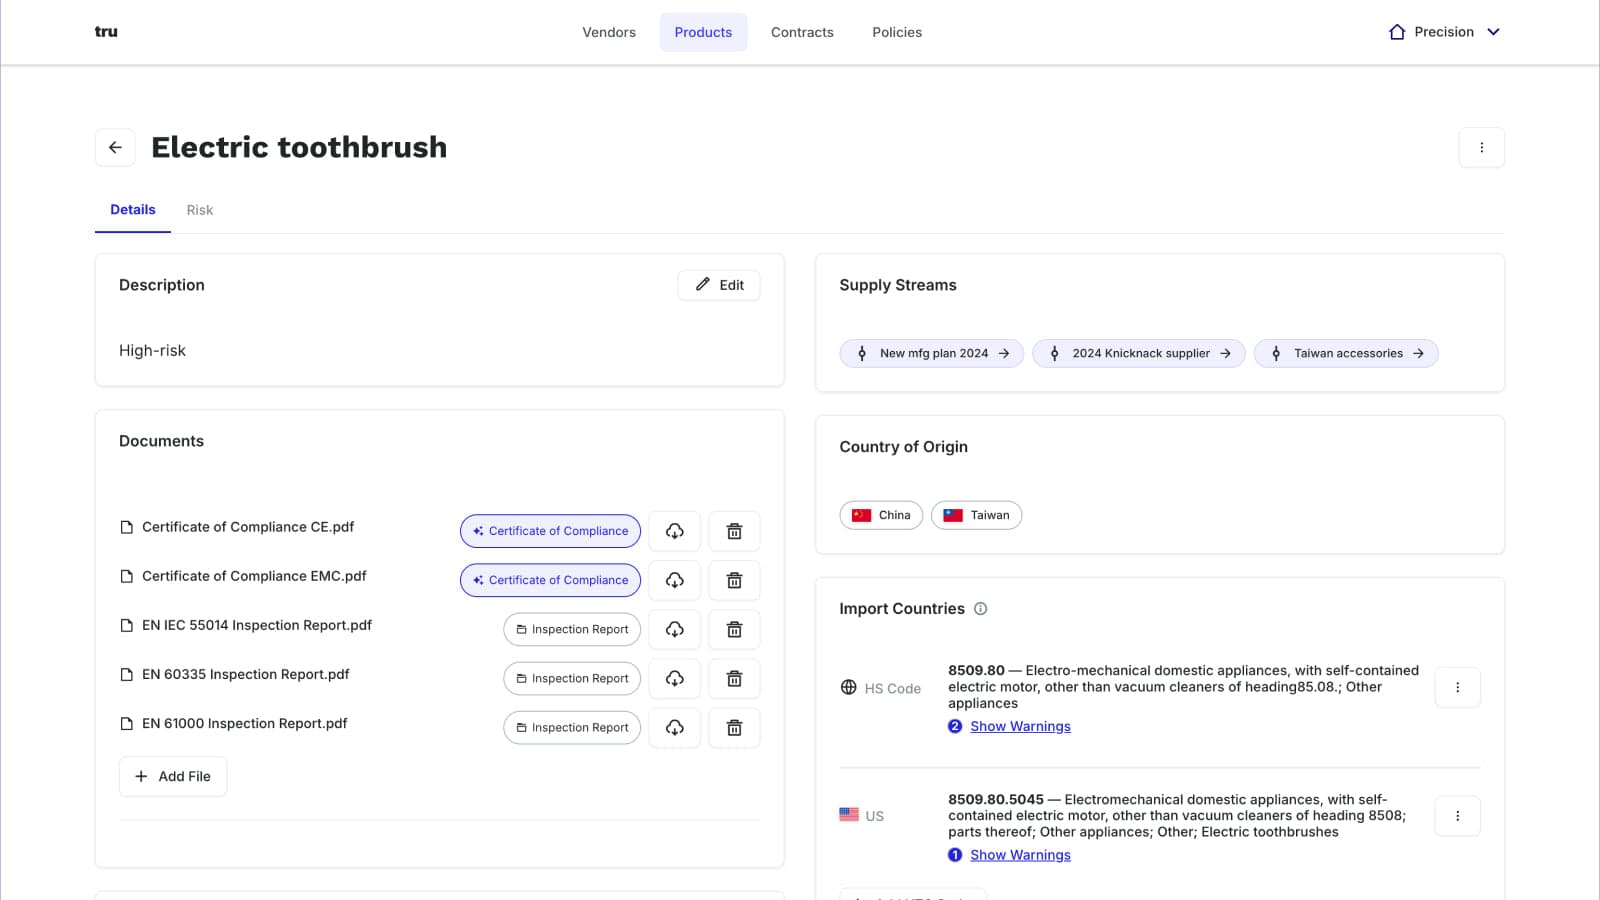Click the back arrow beside Electric toothbrush
This screenshot has width=1600, height=900.
(x=115, y=147)
